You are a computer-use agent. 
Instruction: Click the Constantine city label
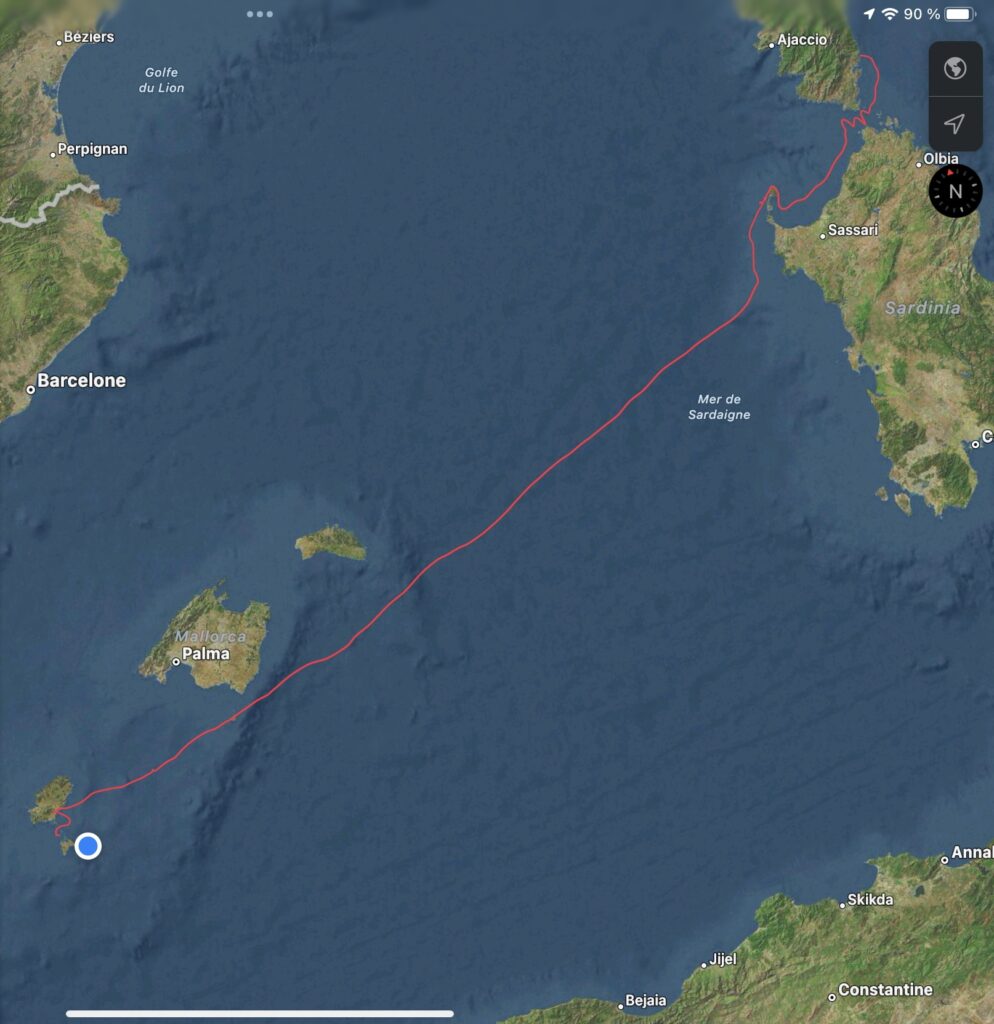(885, 989)
